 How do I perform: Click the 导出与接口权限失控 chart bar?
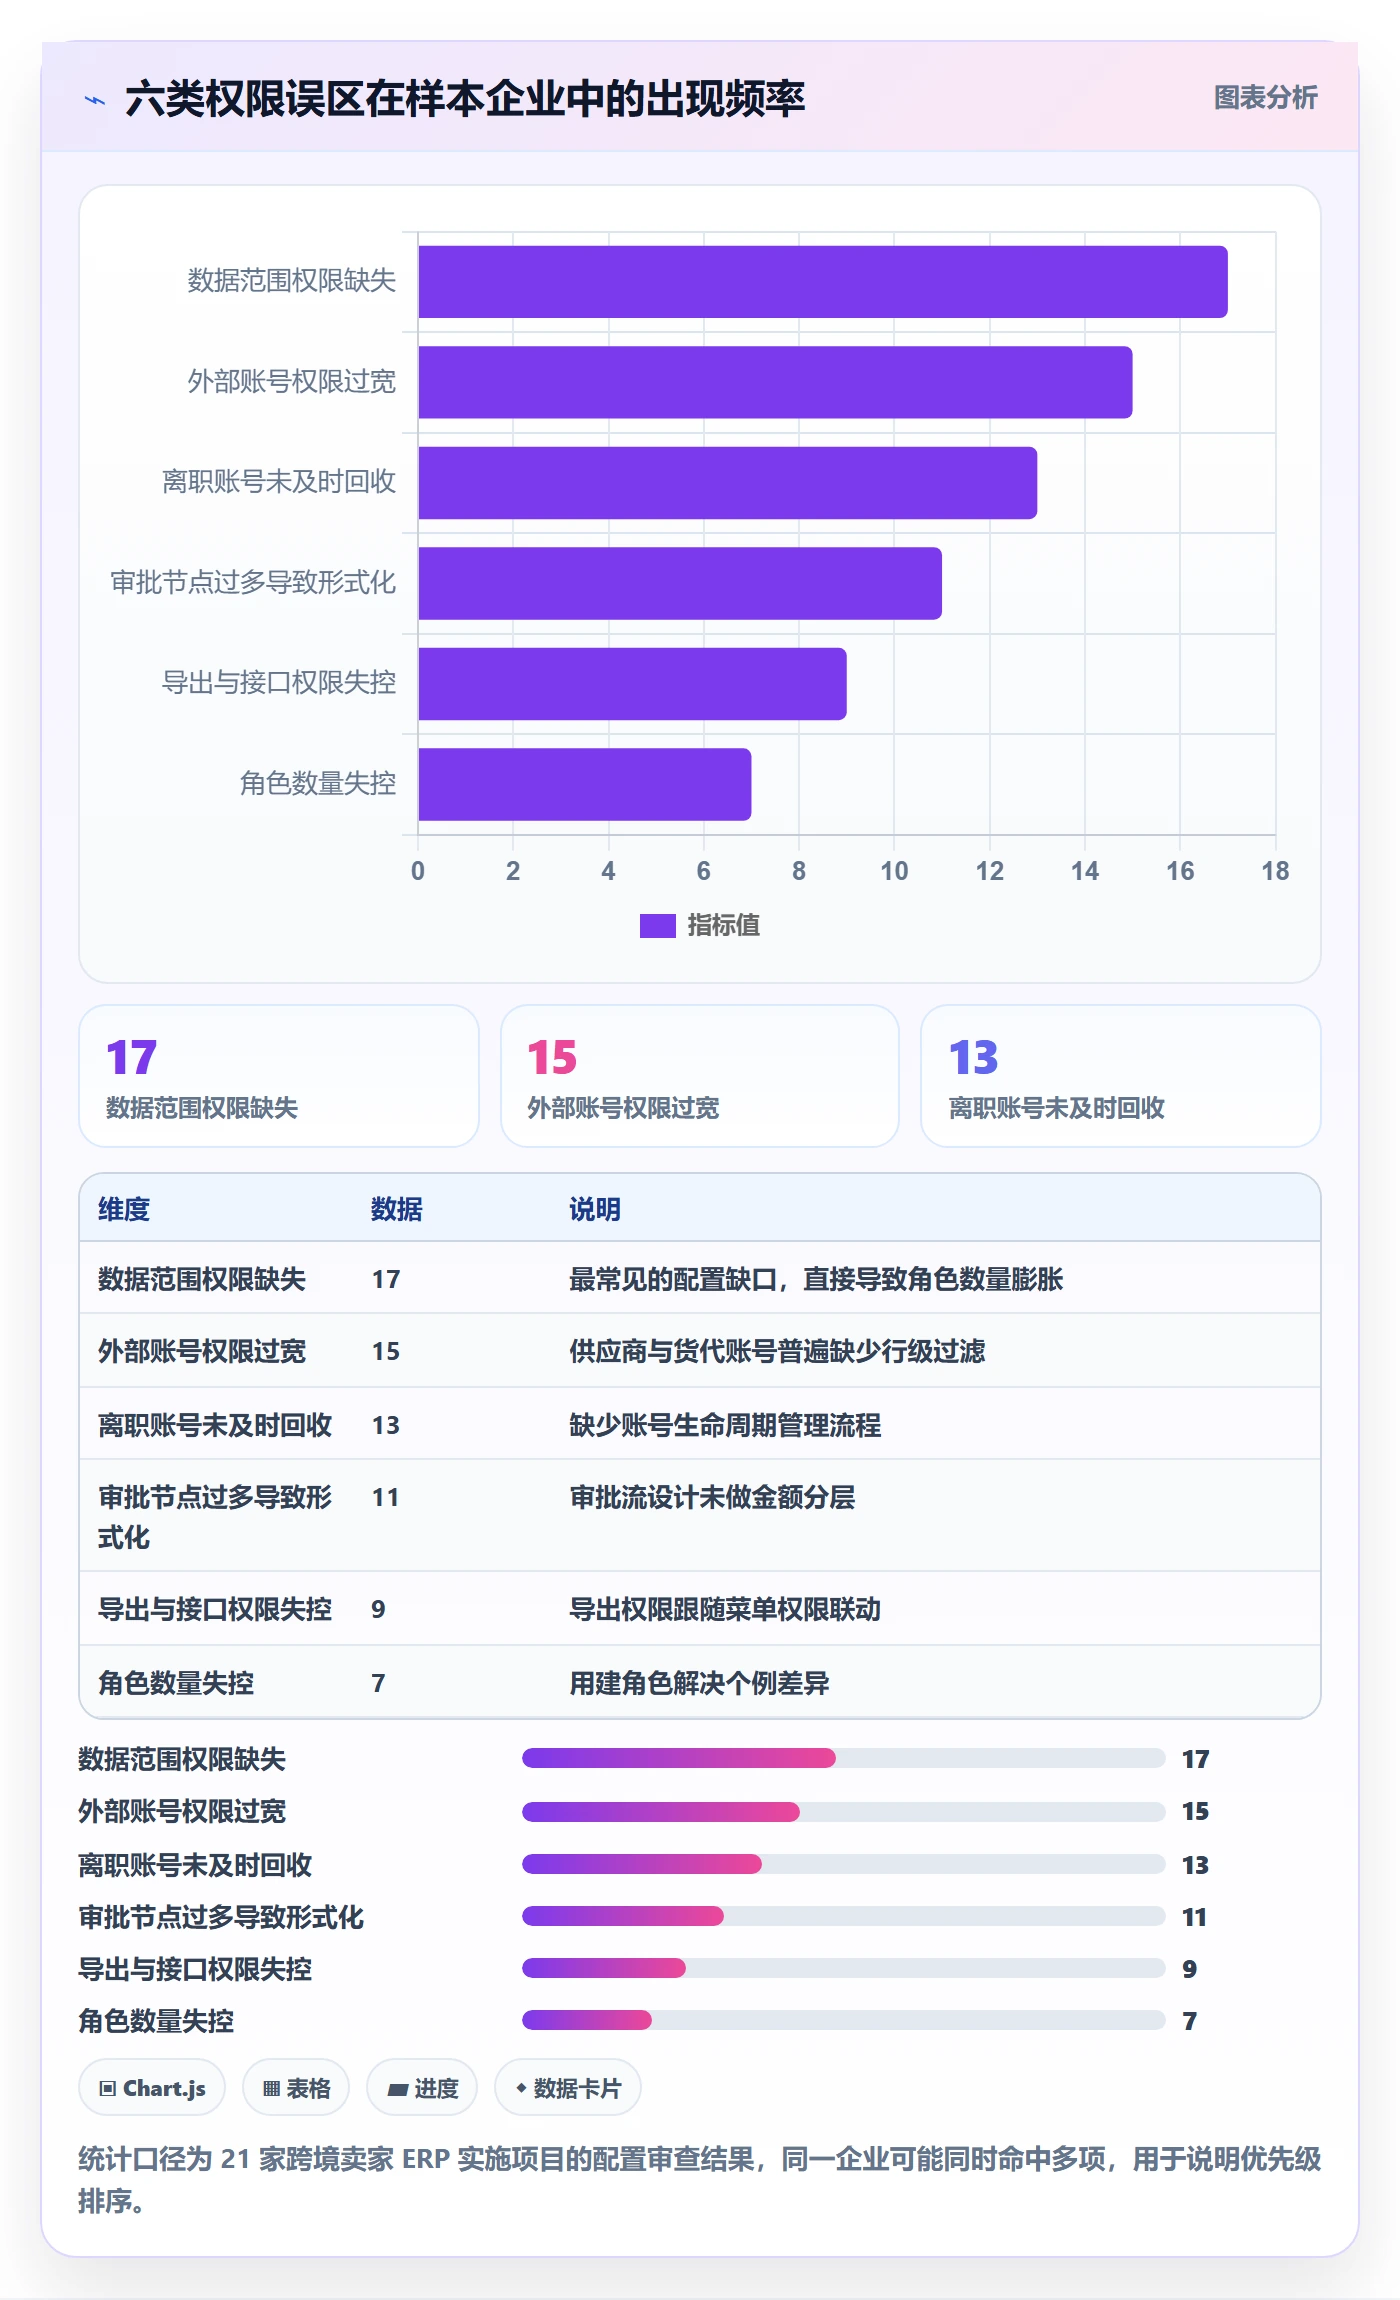tap(632, 684)
